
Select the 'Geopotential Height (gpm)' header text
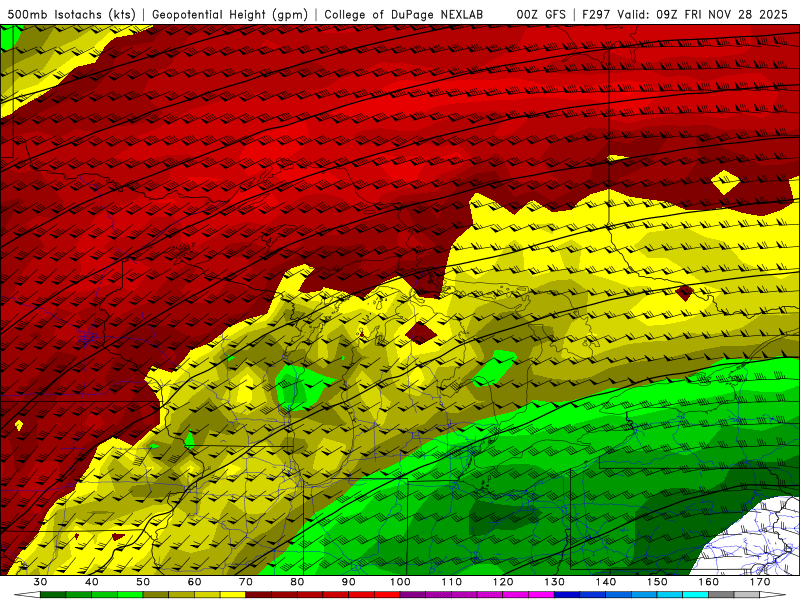coord(230,14)
